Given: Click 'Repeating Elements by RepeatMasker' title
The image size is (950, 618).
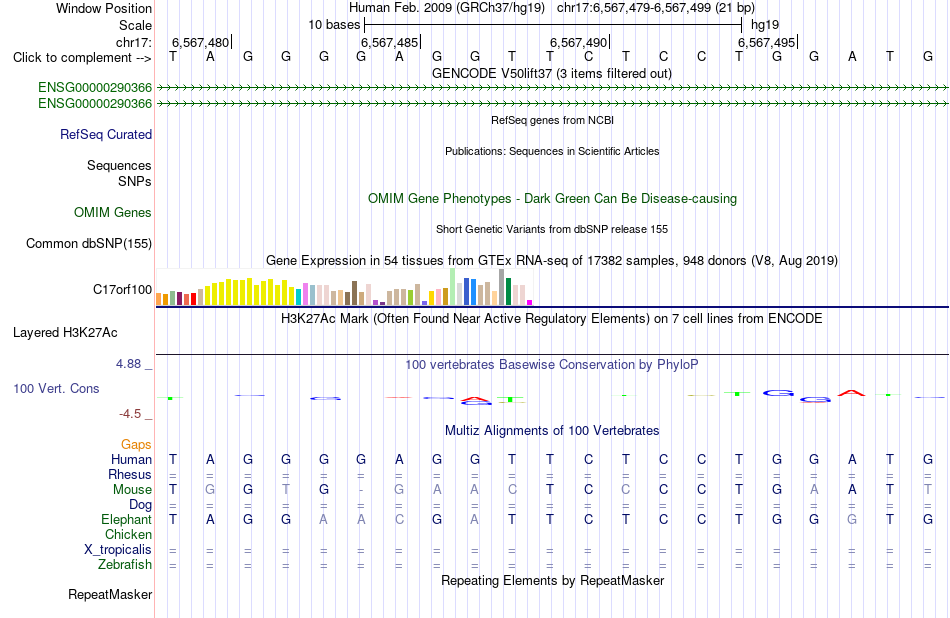Looking at the screenshot, I should 553,580.
